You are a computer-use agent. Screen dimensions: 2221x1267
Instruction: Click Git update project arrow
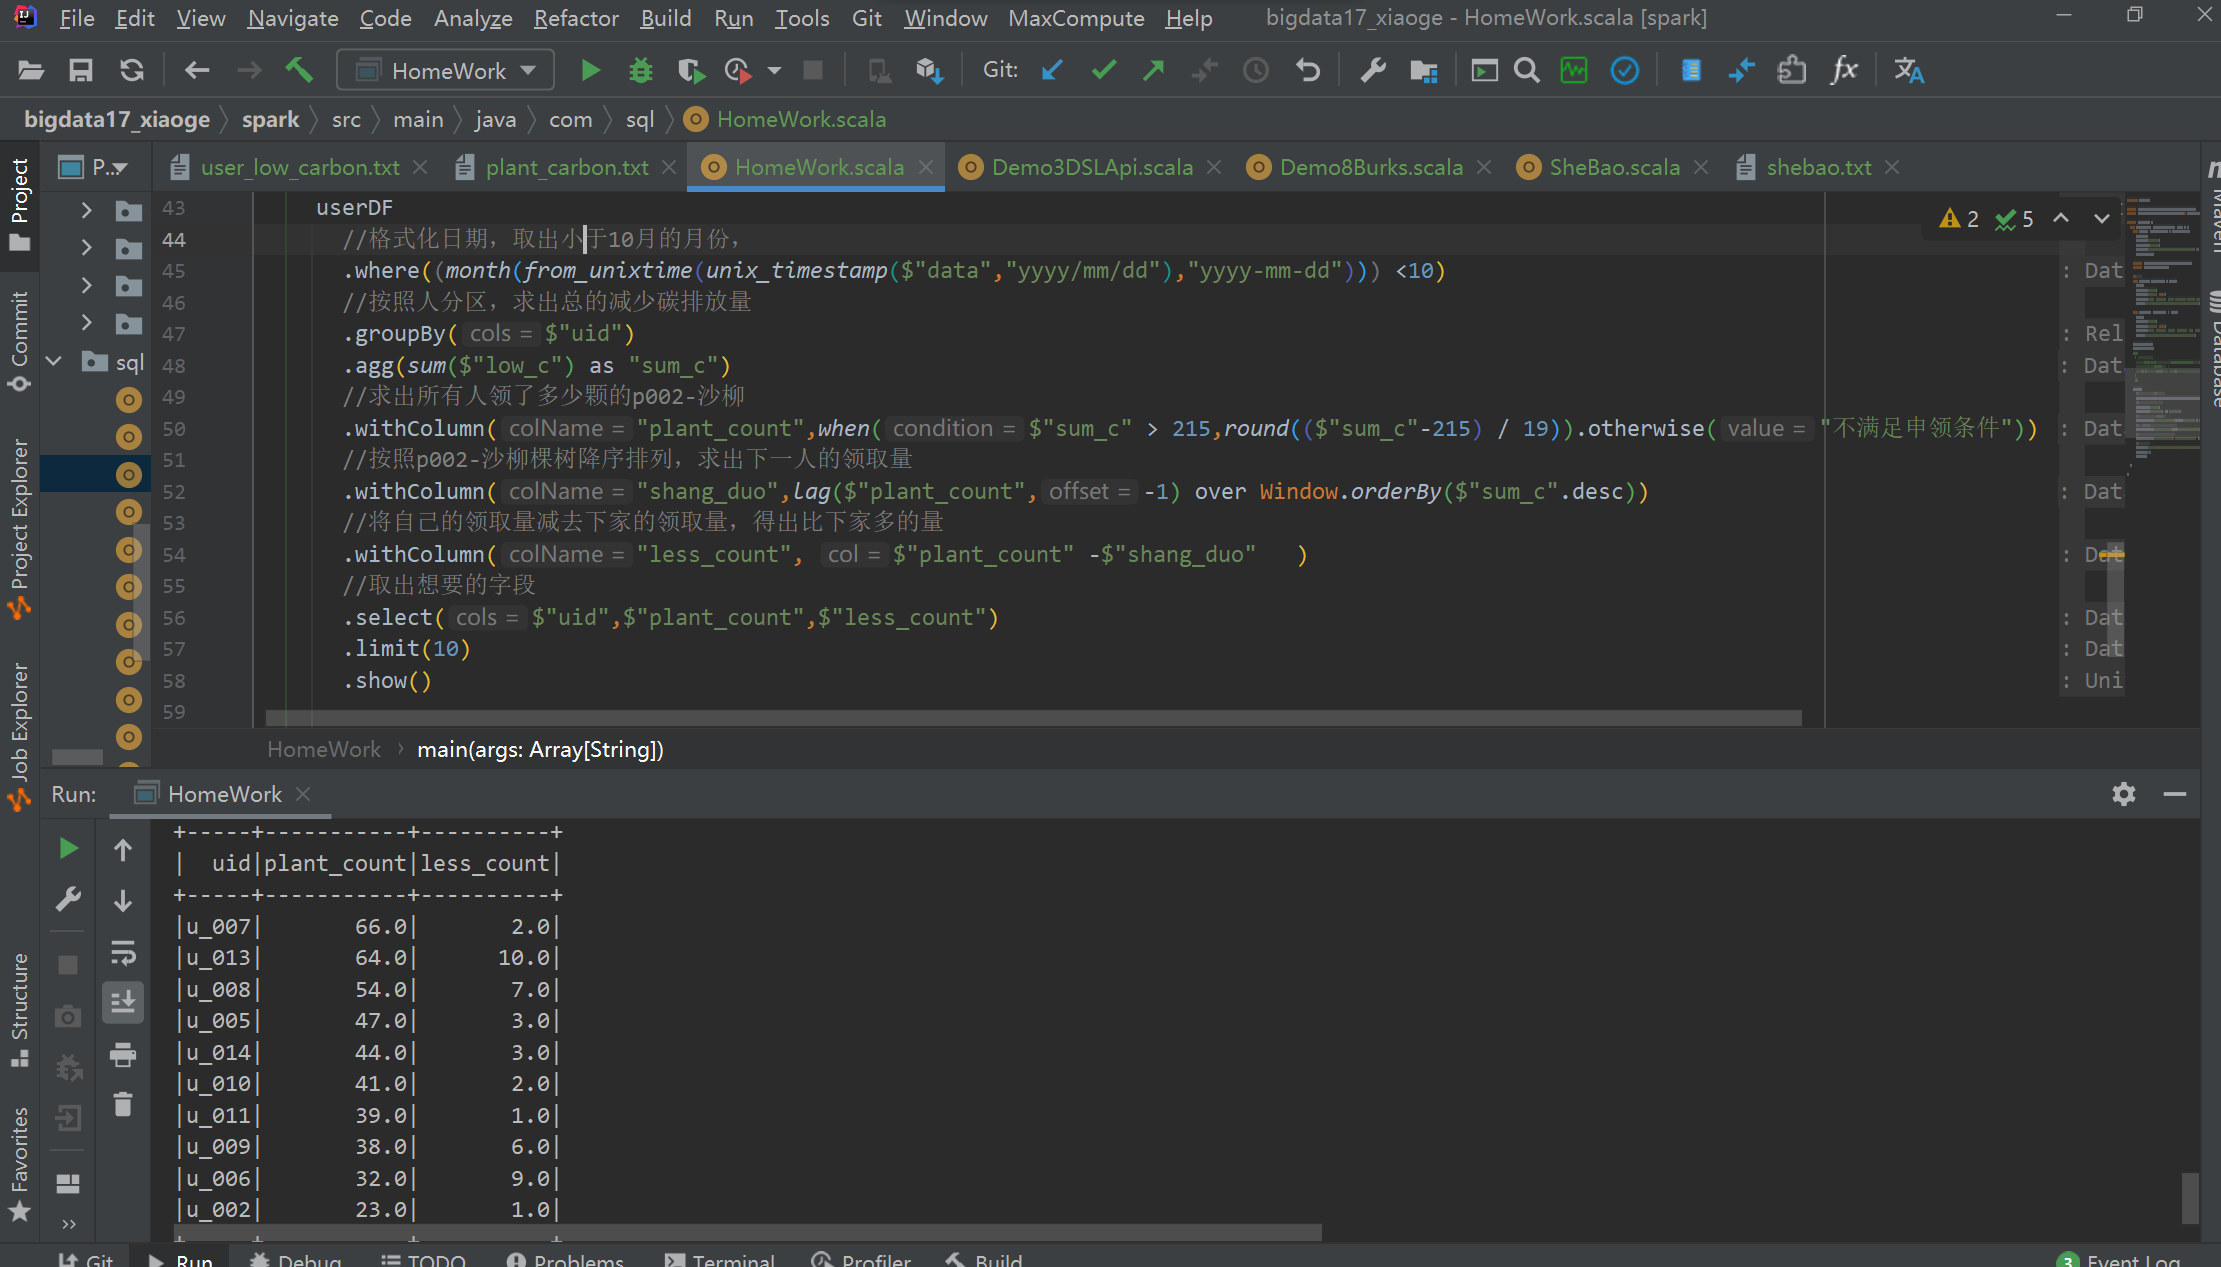click(1052, 71)
